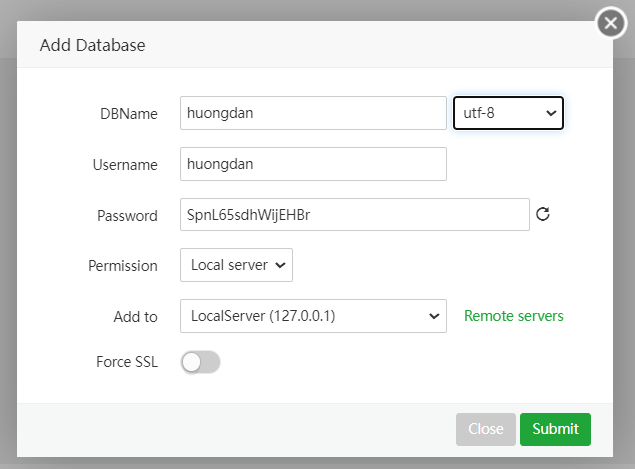
Task: Click the Permission label text
Action: [x=123, y=266]
